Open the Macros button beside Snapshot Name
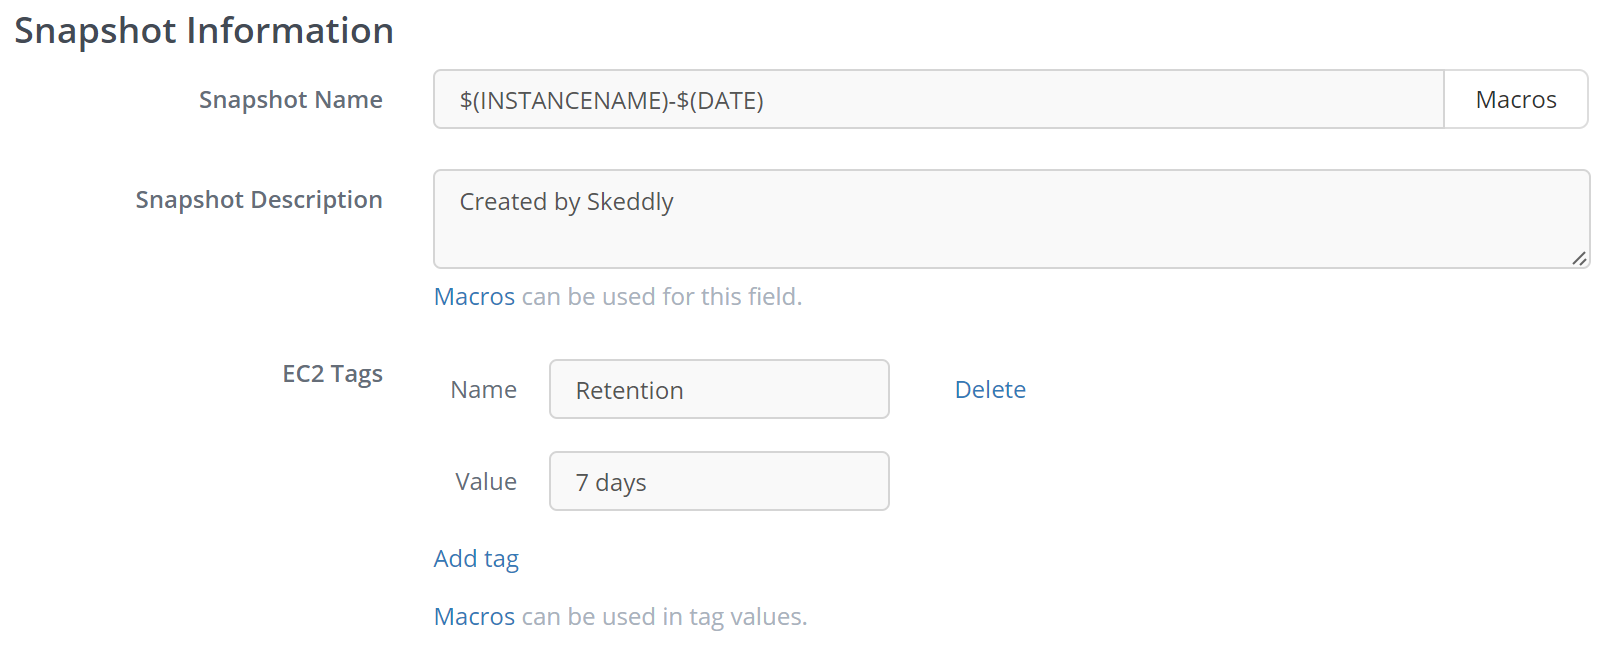The width and height of the screenshot is (1619, 661). click(x=1515, y=99)
